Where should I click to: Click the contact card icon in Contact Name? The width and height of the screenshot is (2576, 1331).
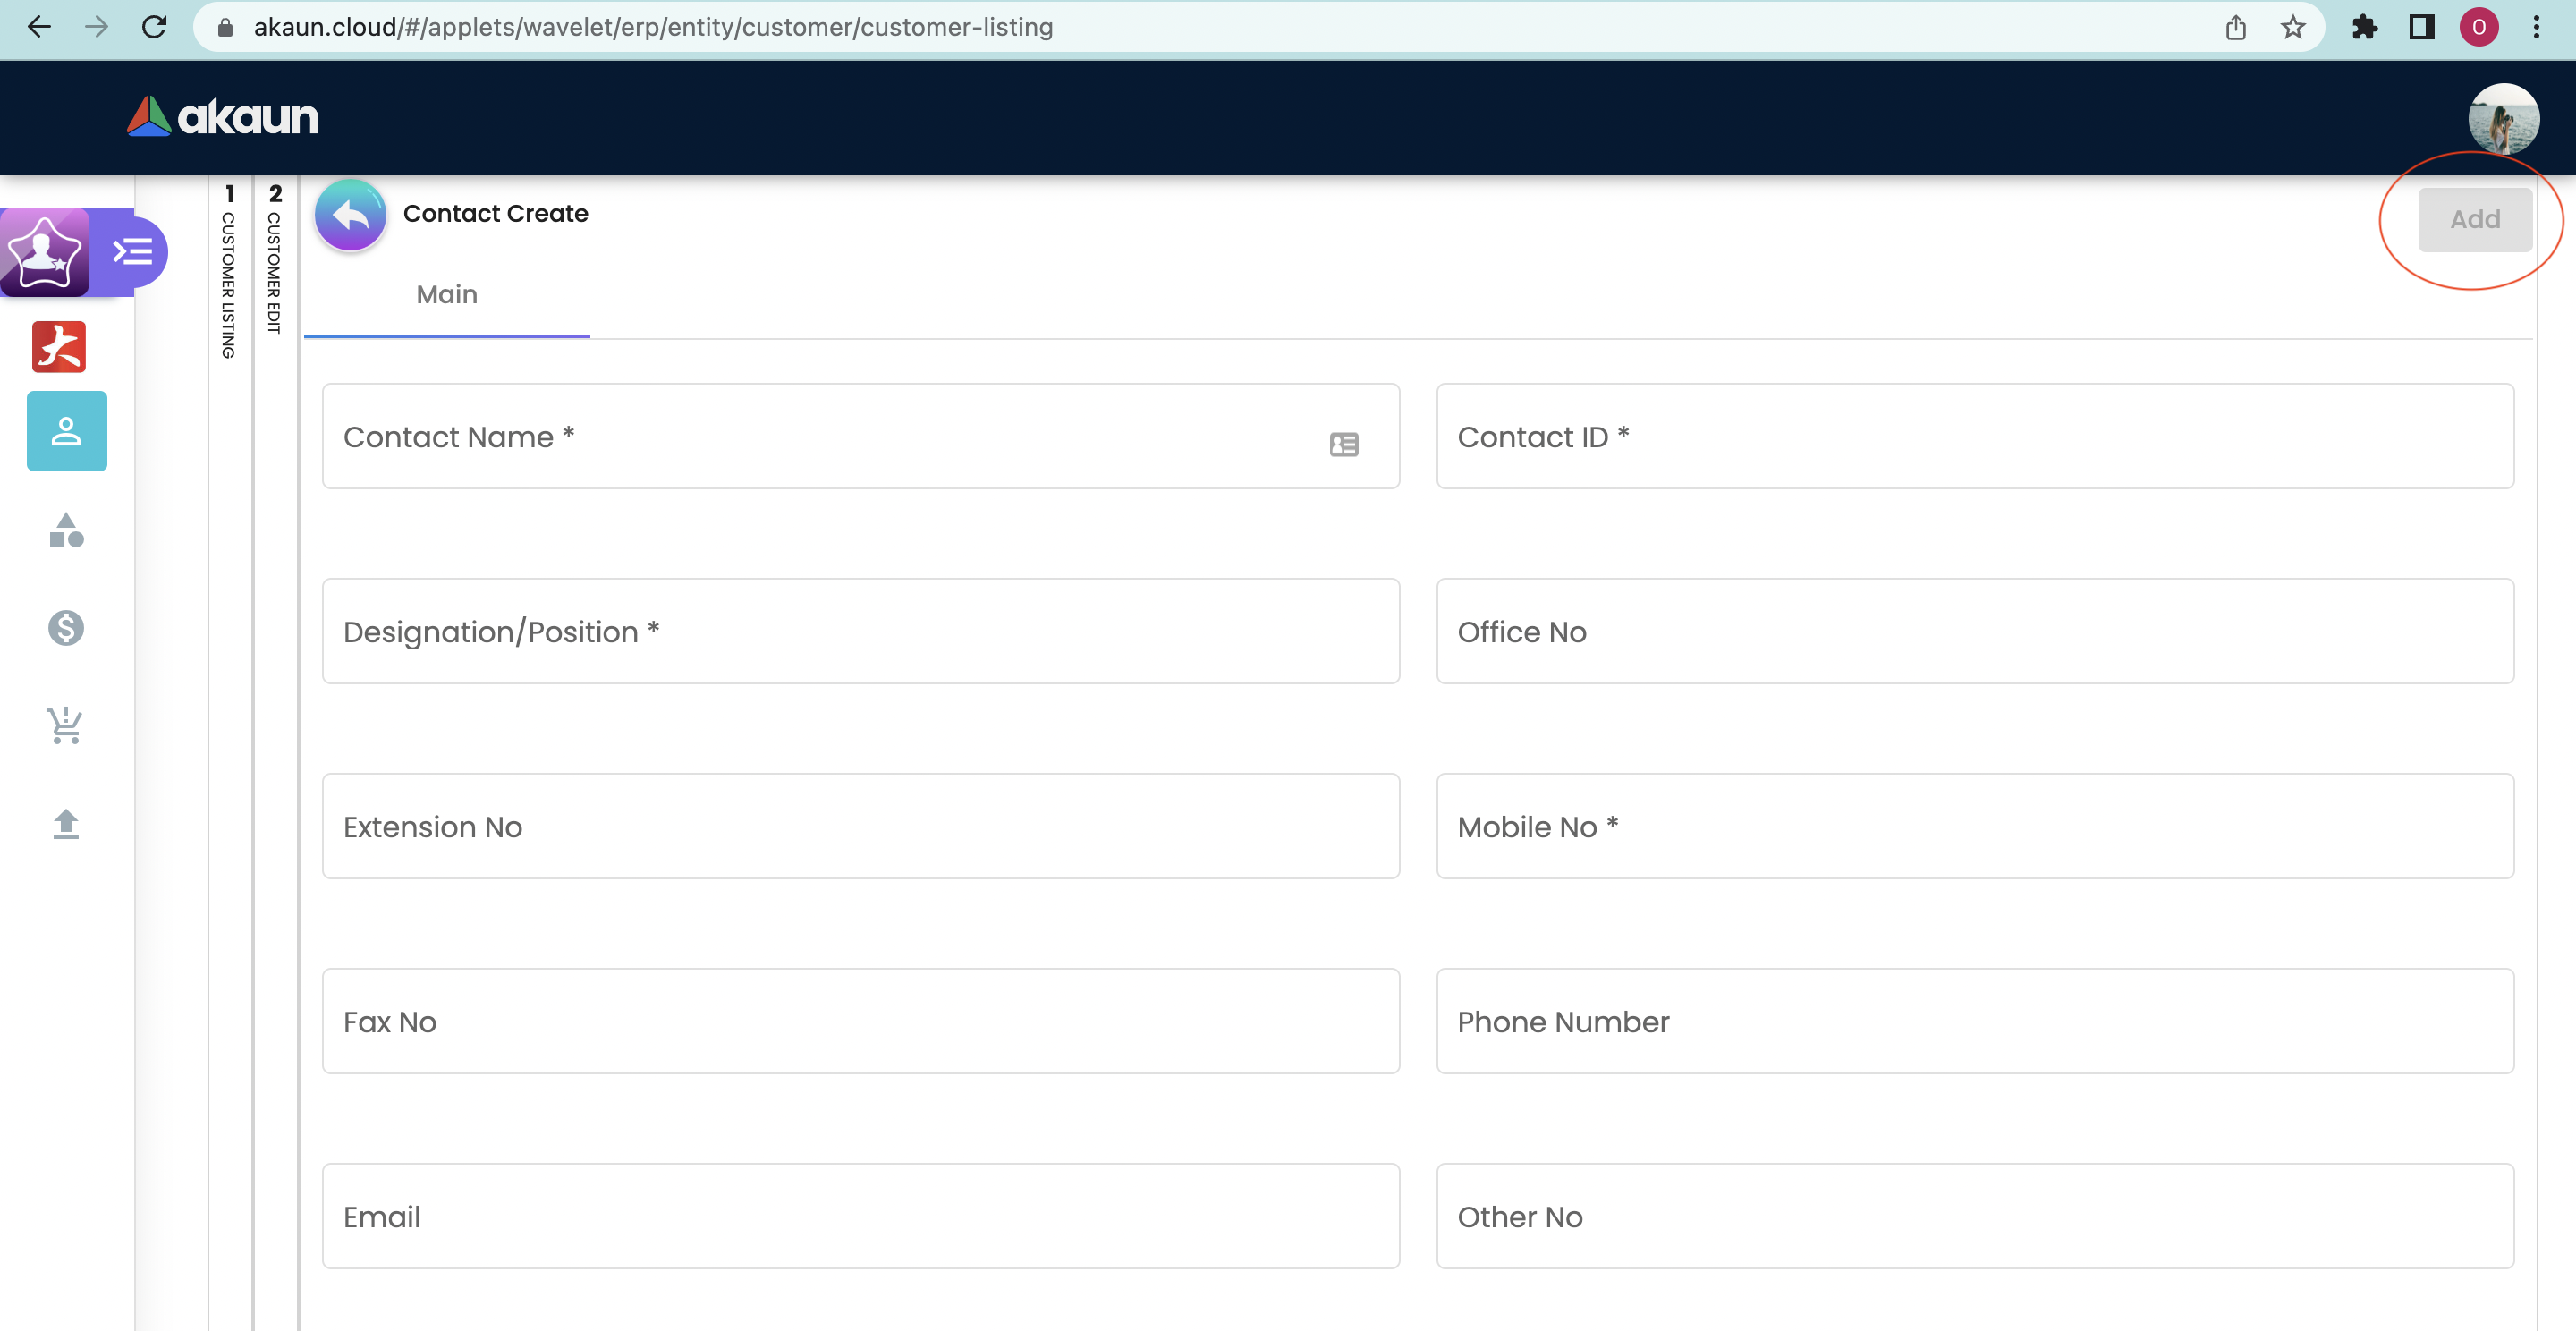1343,444
